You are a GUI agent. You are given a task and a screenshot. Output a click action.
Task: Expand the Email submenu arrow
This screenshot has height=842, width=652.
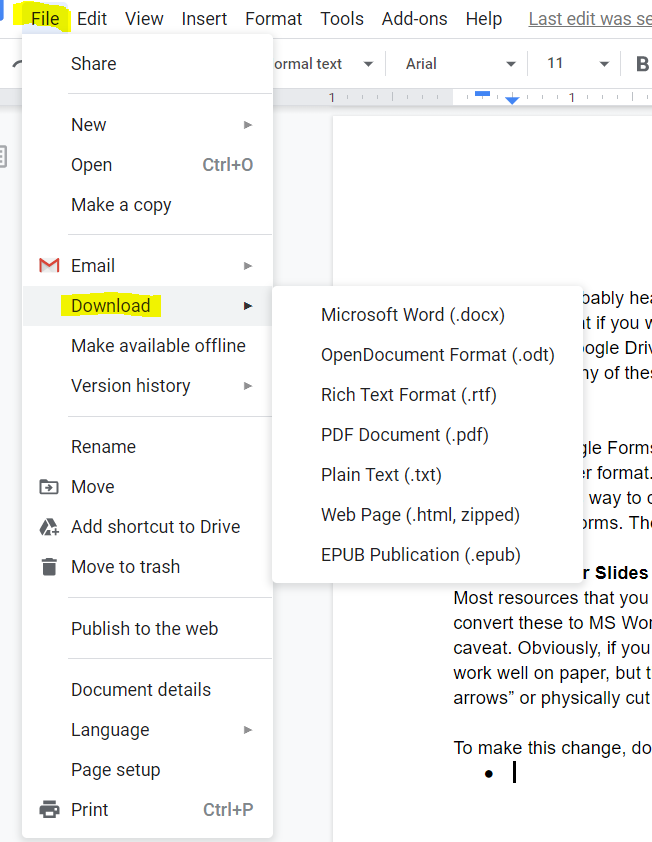point(248,265)
